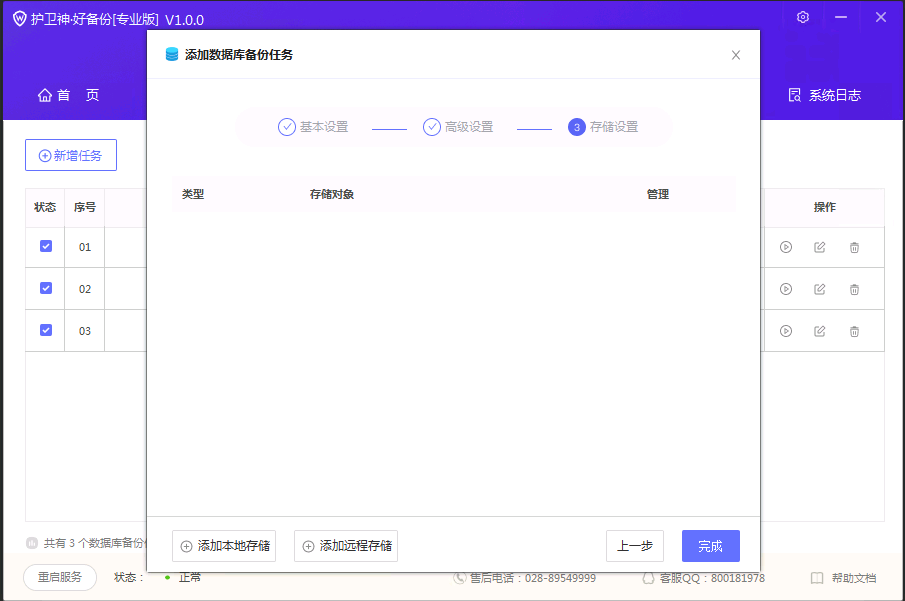This screenshot has width=905, height=601.
Task: Finish with the 完成 button
Action: pyautogui.click(x=710, y=546)
